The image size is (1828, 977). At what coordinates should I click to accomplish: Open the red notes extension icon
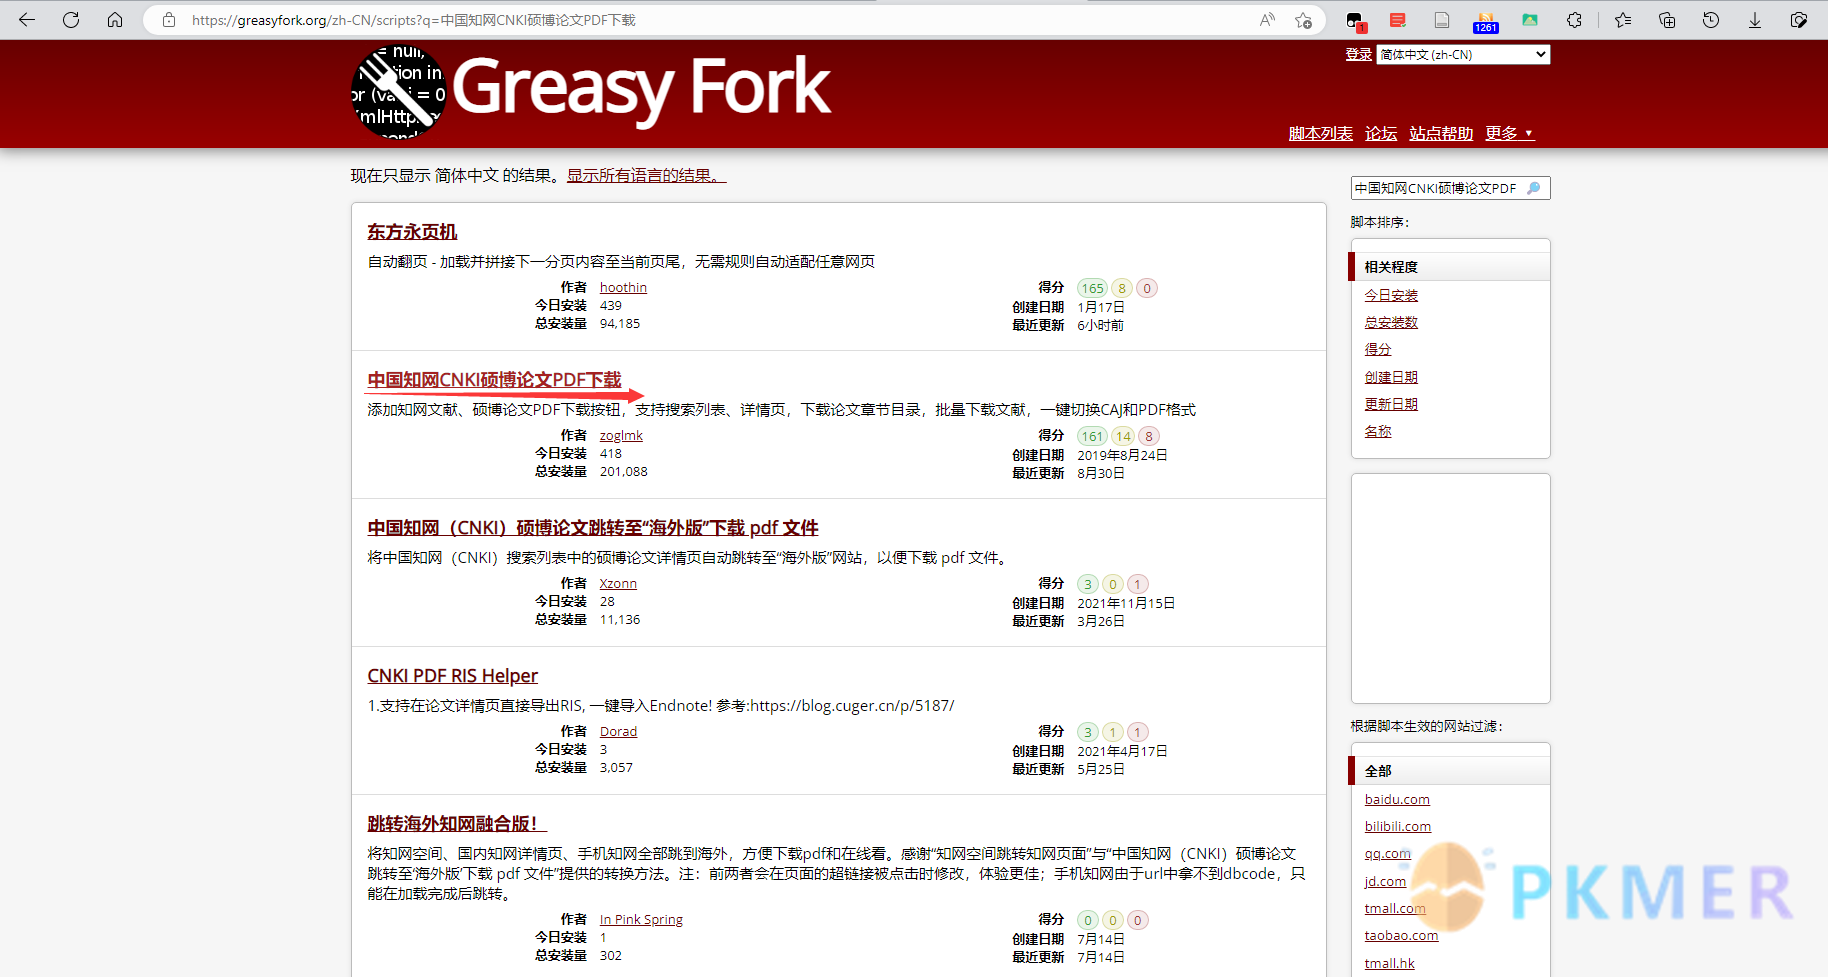(x=1398, y=20)
